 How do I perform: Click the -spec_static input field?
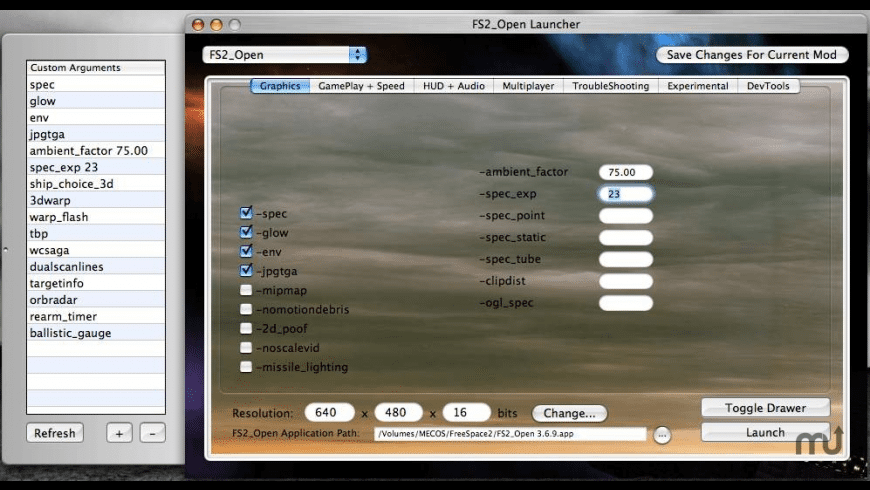625,238
